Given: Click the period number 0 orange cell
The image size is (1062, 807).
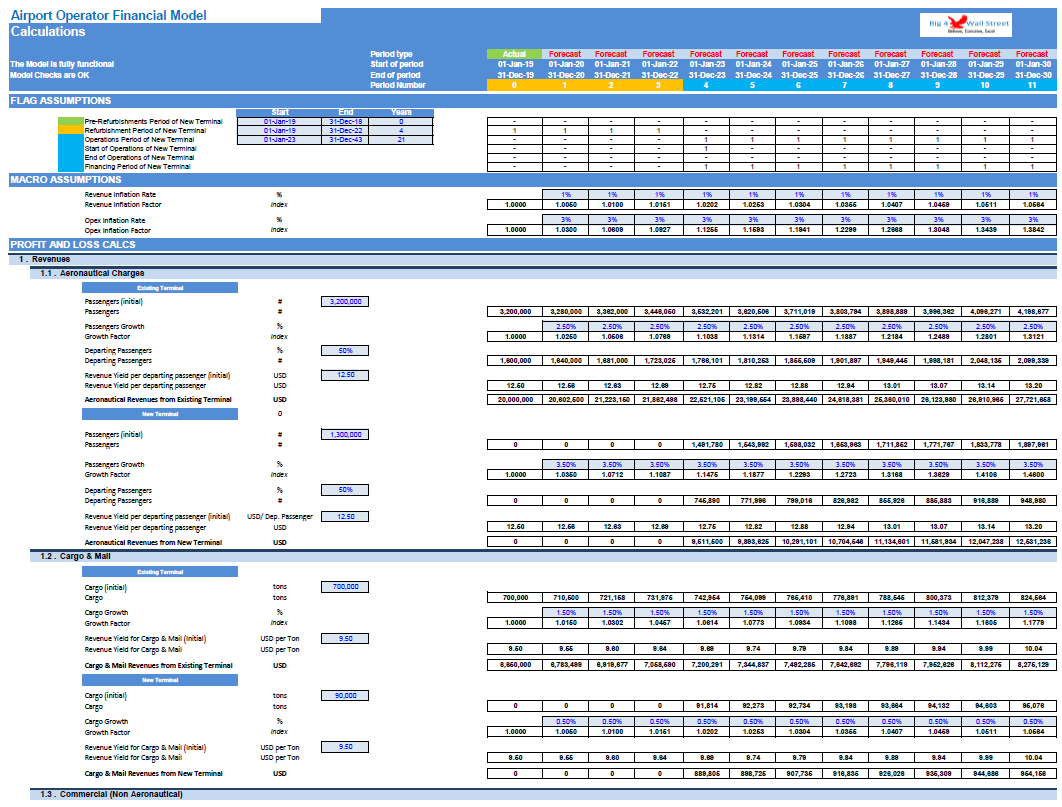Looking at the screenshot, I should coord(514,85).
